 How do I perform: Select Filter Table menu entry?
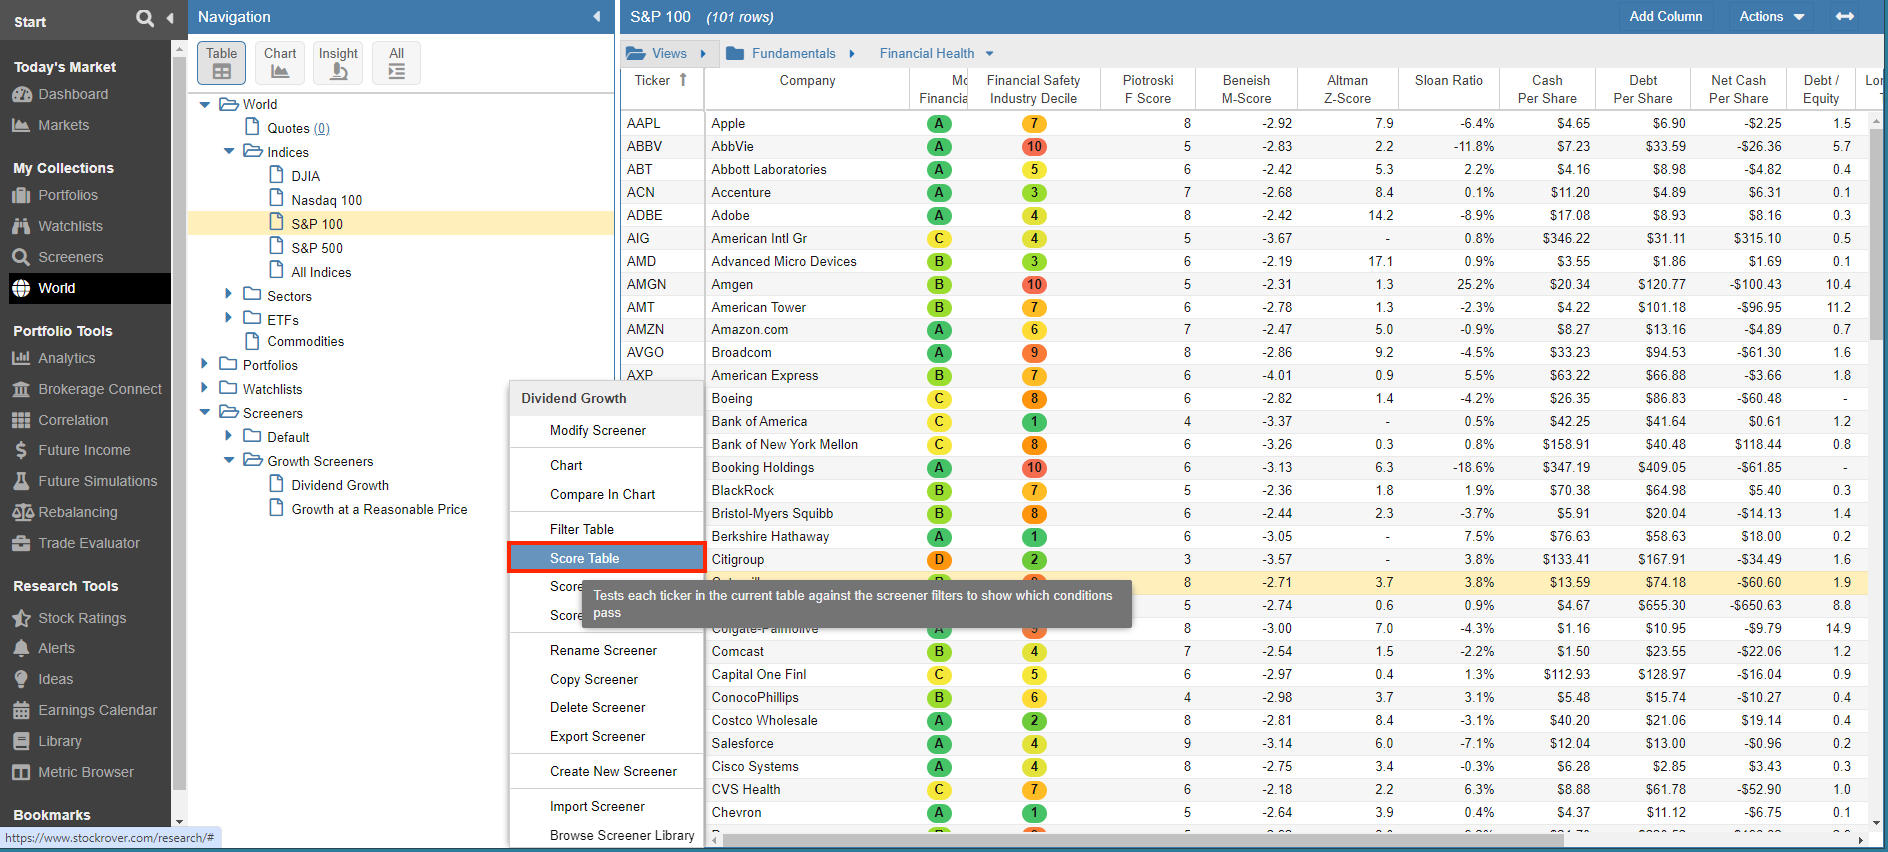[607, 529]
